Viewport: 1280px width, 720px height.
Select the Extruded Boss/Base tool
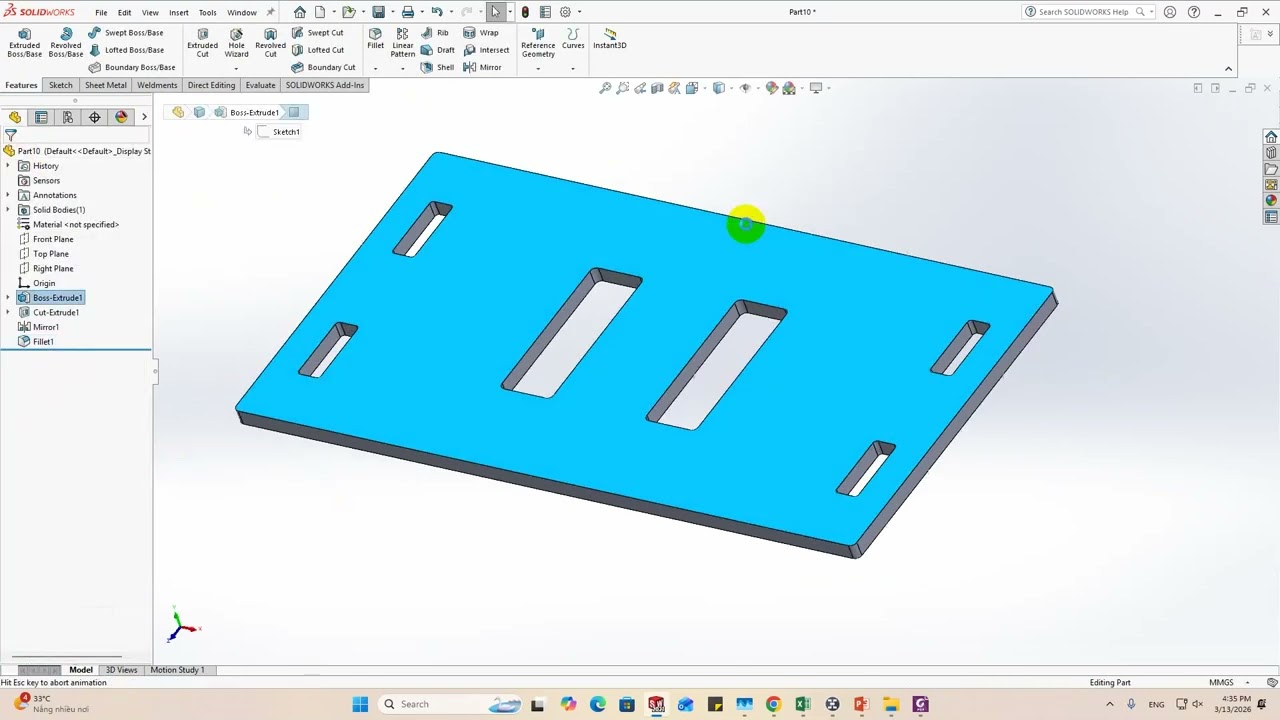[24, 43]
